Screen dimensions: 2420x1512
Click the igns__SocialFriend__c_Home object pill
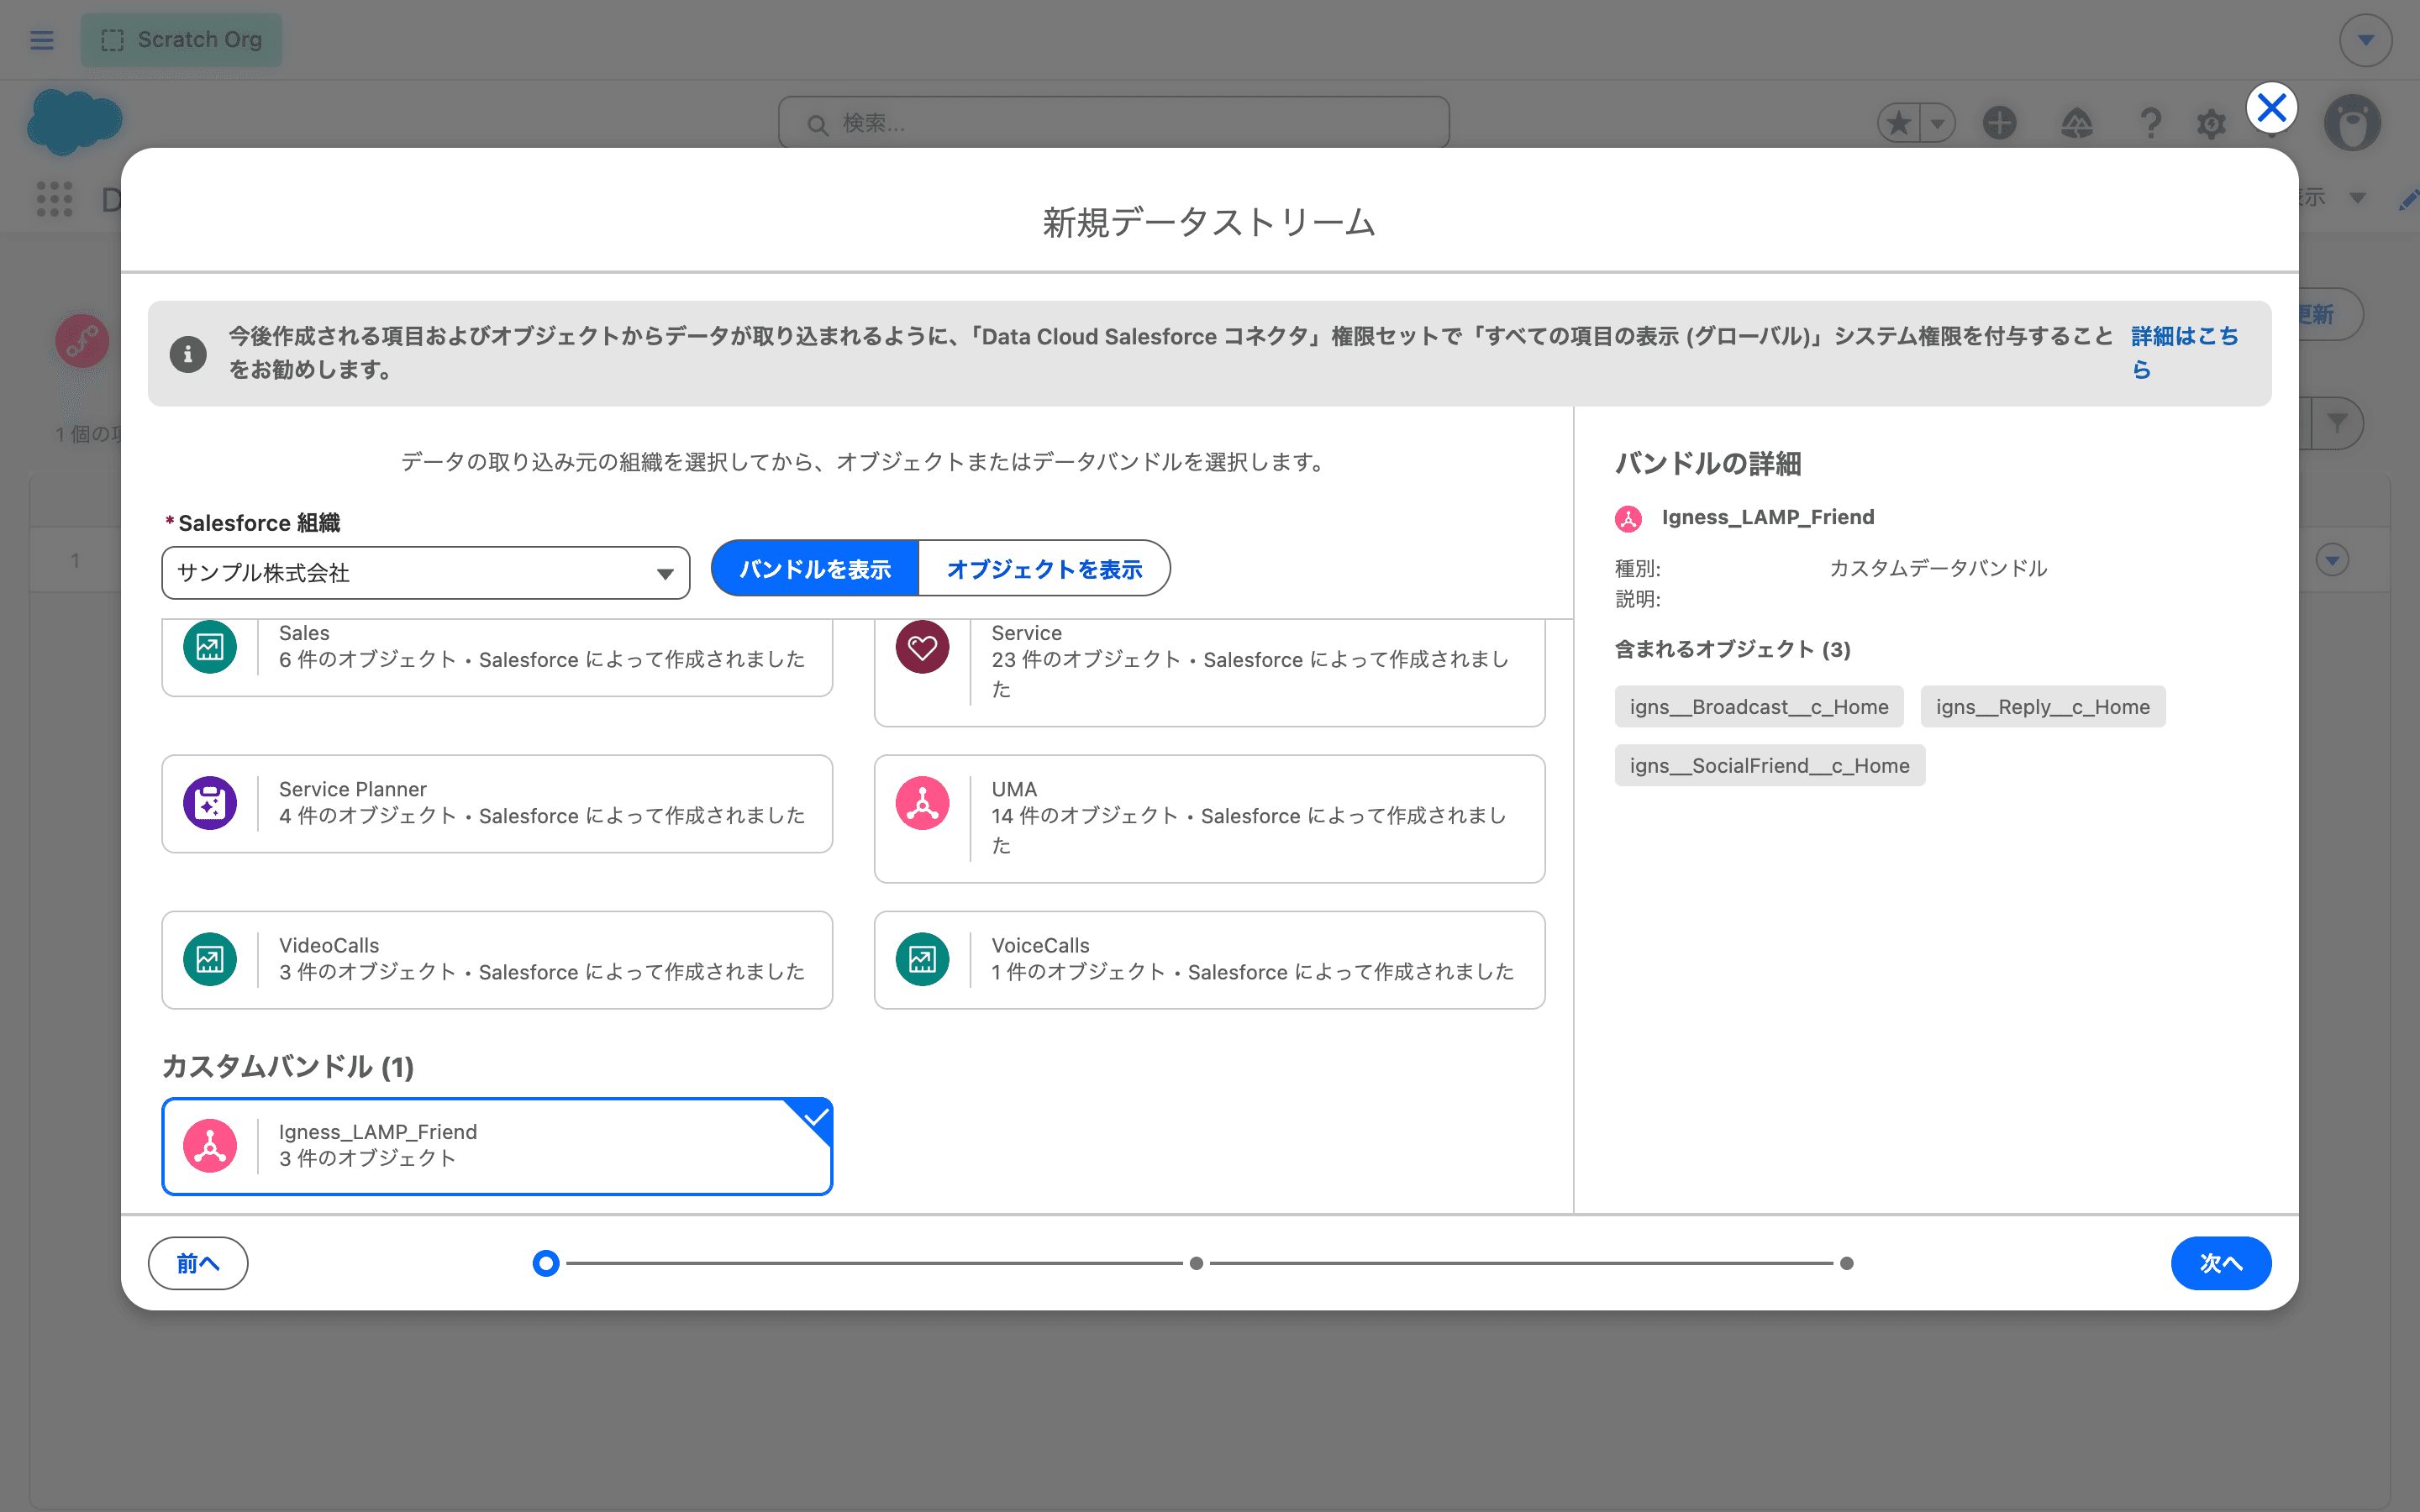(1769, 765)
